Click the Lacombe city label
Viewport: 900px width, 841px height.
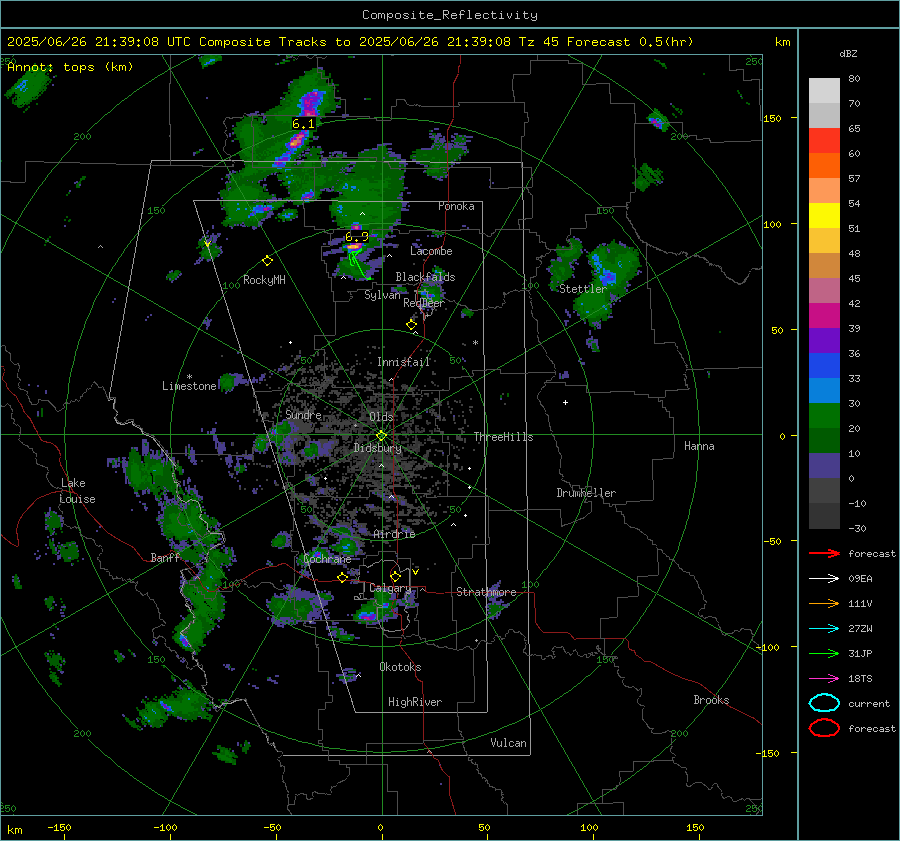[x=431, y=251]
